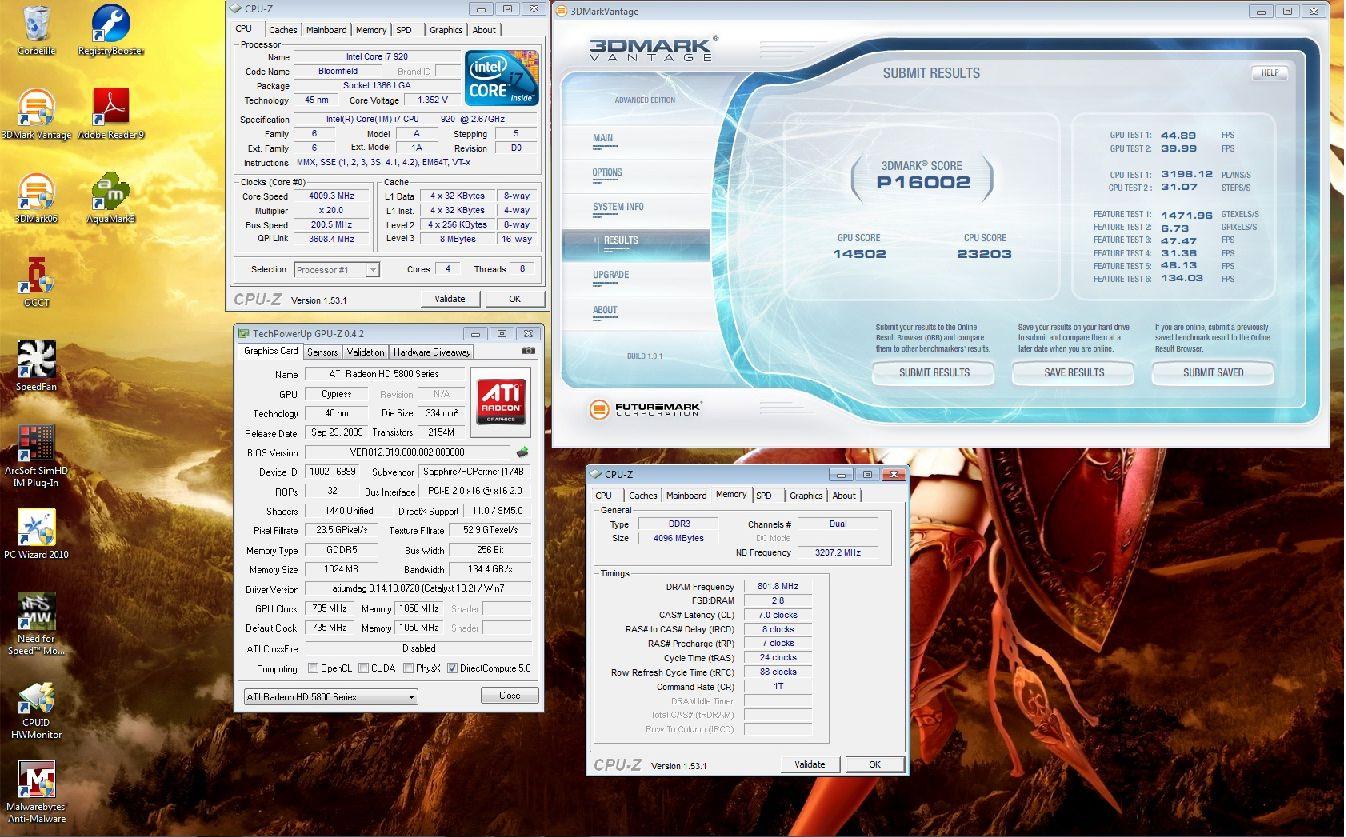Open SpeedFan desktop shortcut
This screenshot has height=837, width=1346.
(x=36, y=366)
